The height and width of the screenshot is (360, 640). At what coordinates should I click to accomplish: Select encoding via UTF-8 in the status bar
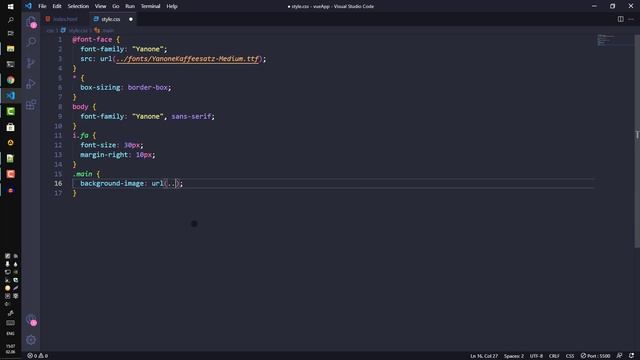click(x=536, y=356)
